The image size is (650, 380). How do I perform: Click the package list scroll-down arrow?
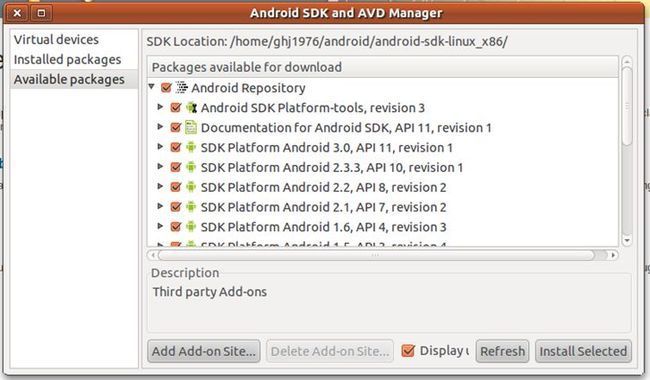627,240
